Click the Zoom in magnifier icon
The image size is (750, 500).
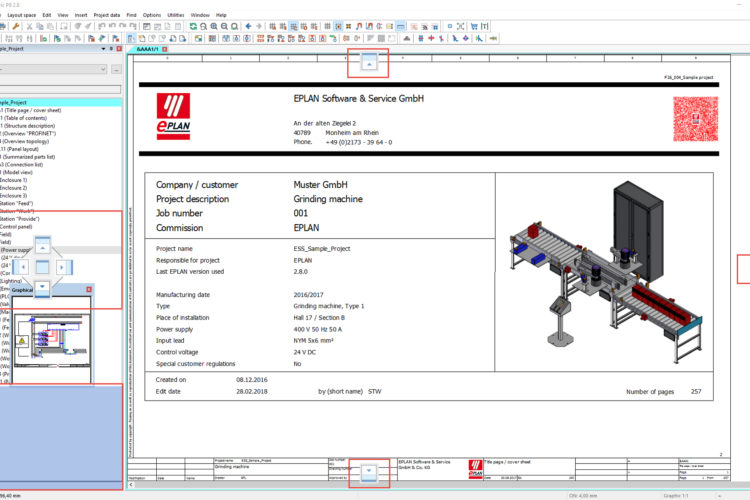214,26
